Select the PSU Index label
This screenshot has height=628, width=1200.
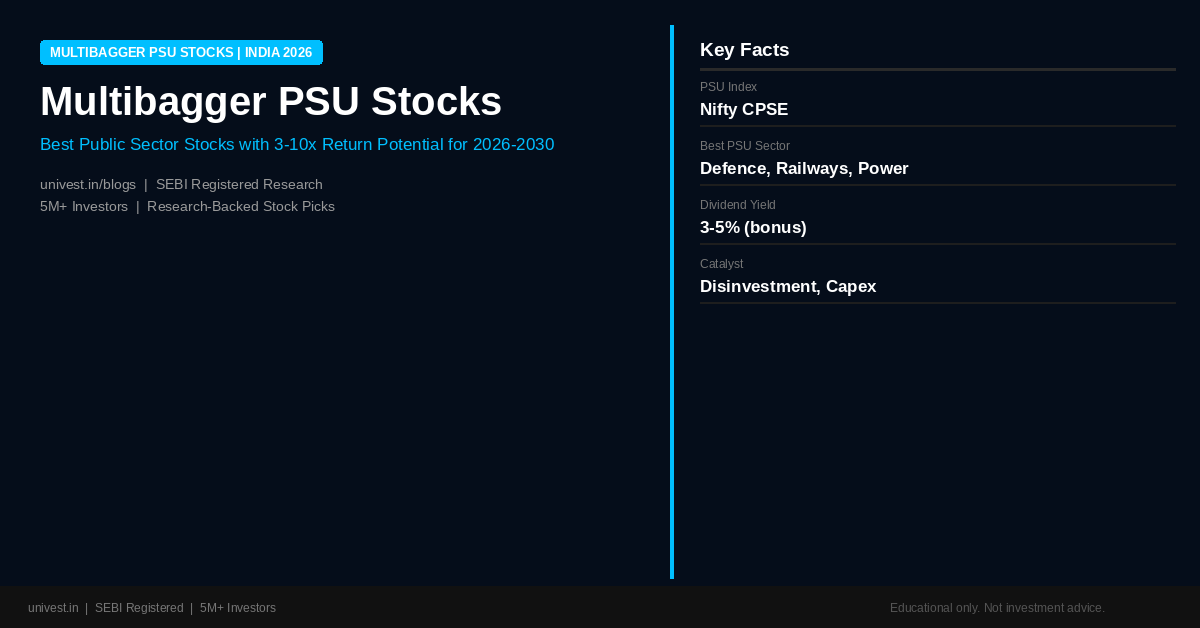tap(728, 87)
